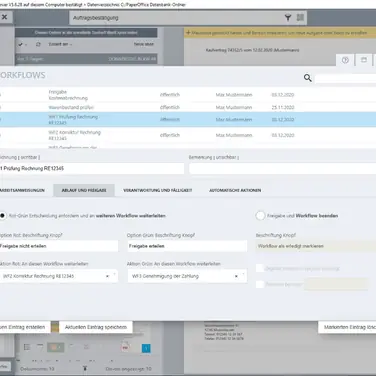The width and height of the screenshot is (376, 376).
Task: Select Freigabe und Workflow beenden radio option
Action: [x=260, y=216]
